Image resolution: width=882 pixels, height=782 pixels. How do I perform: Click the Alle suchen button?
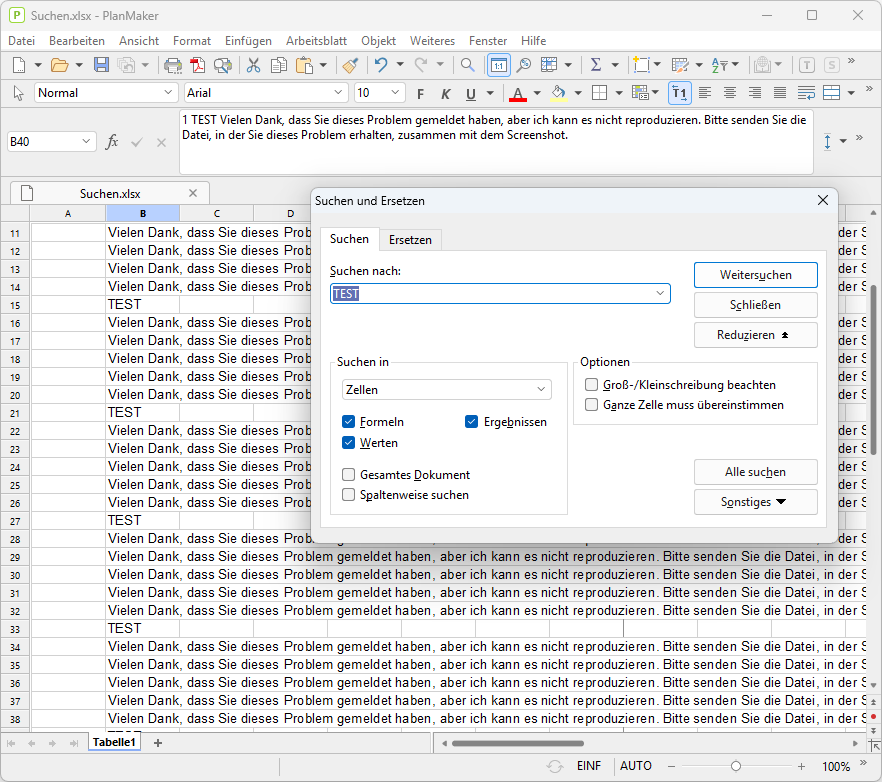755,472
